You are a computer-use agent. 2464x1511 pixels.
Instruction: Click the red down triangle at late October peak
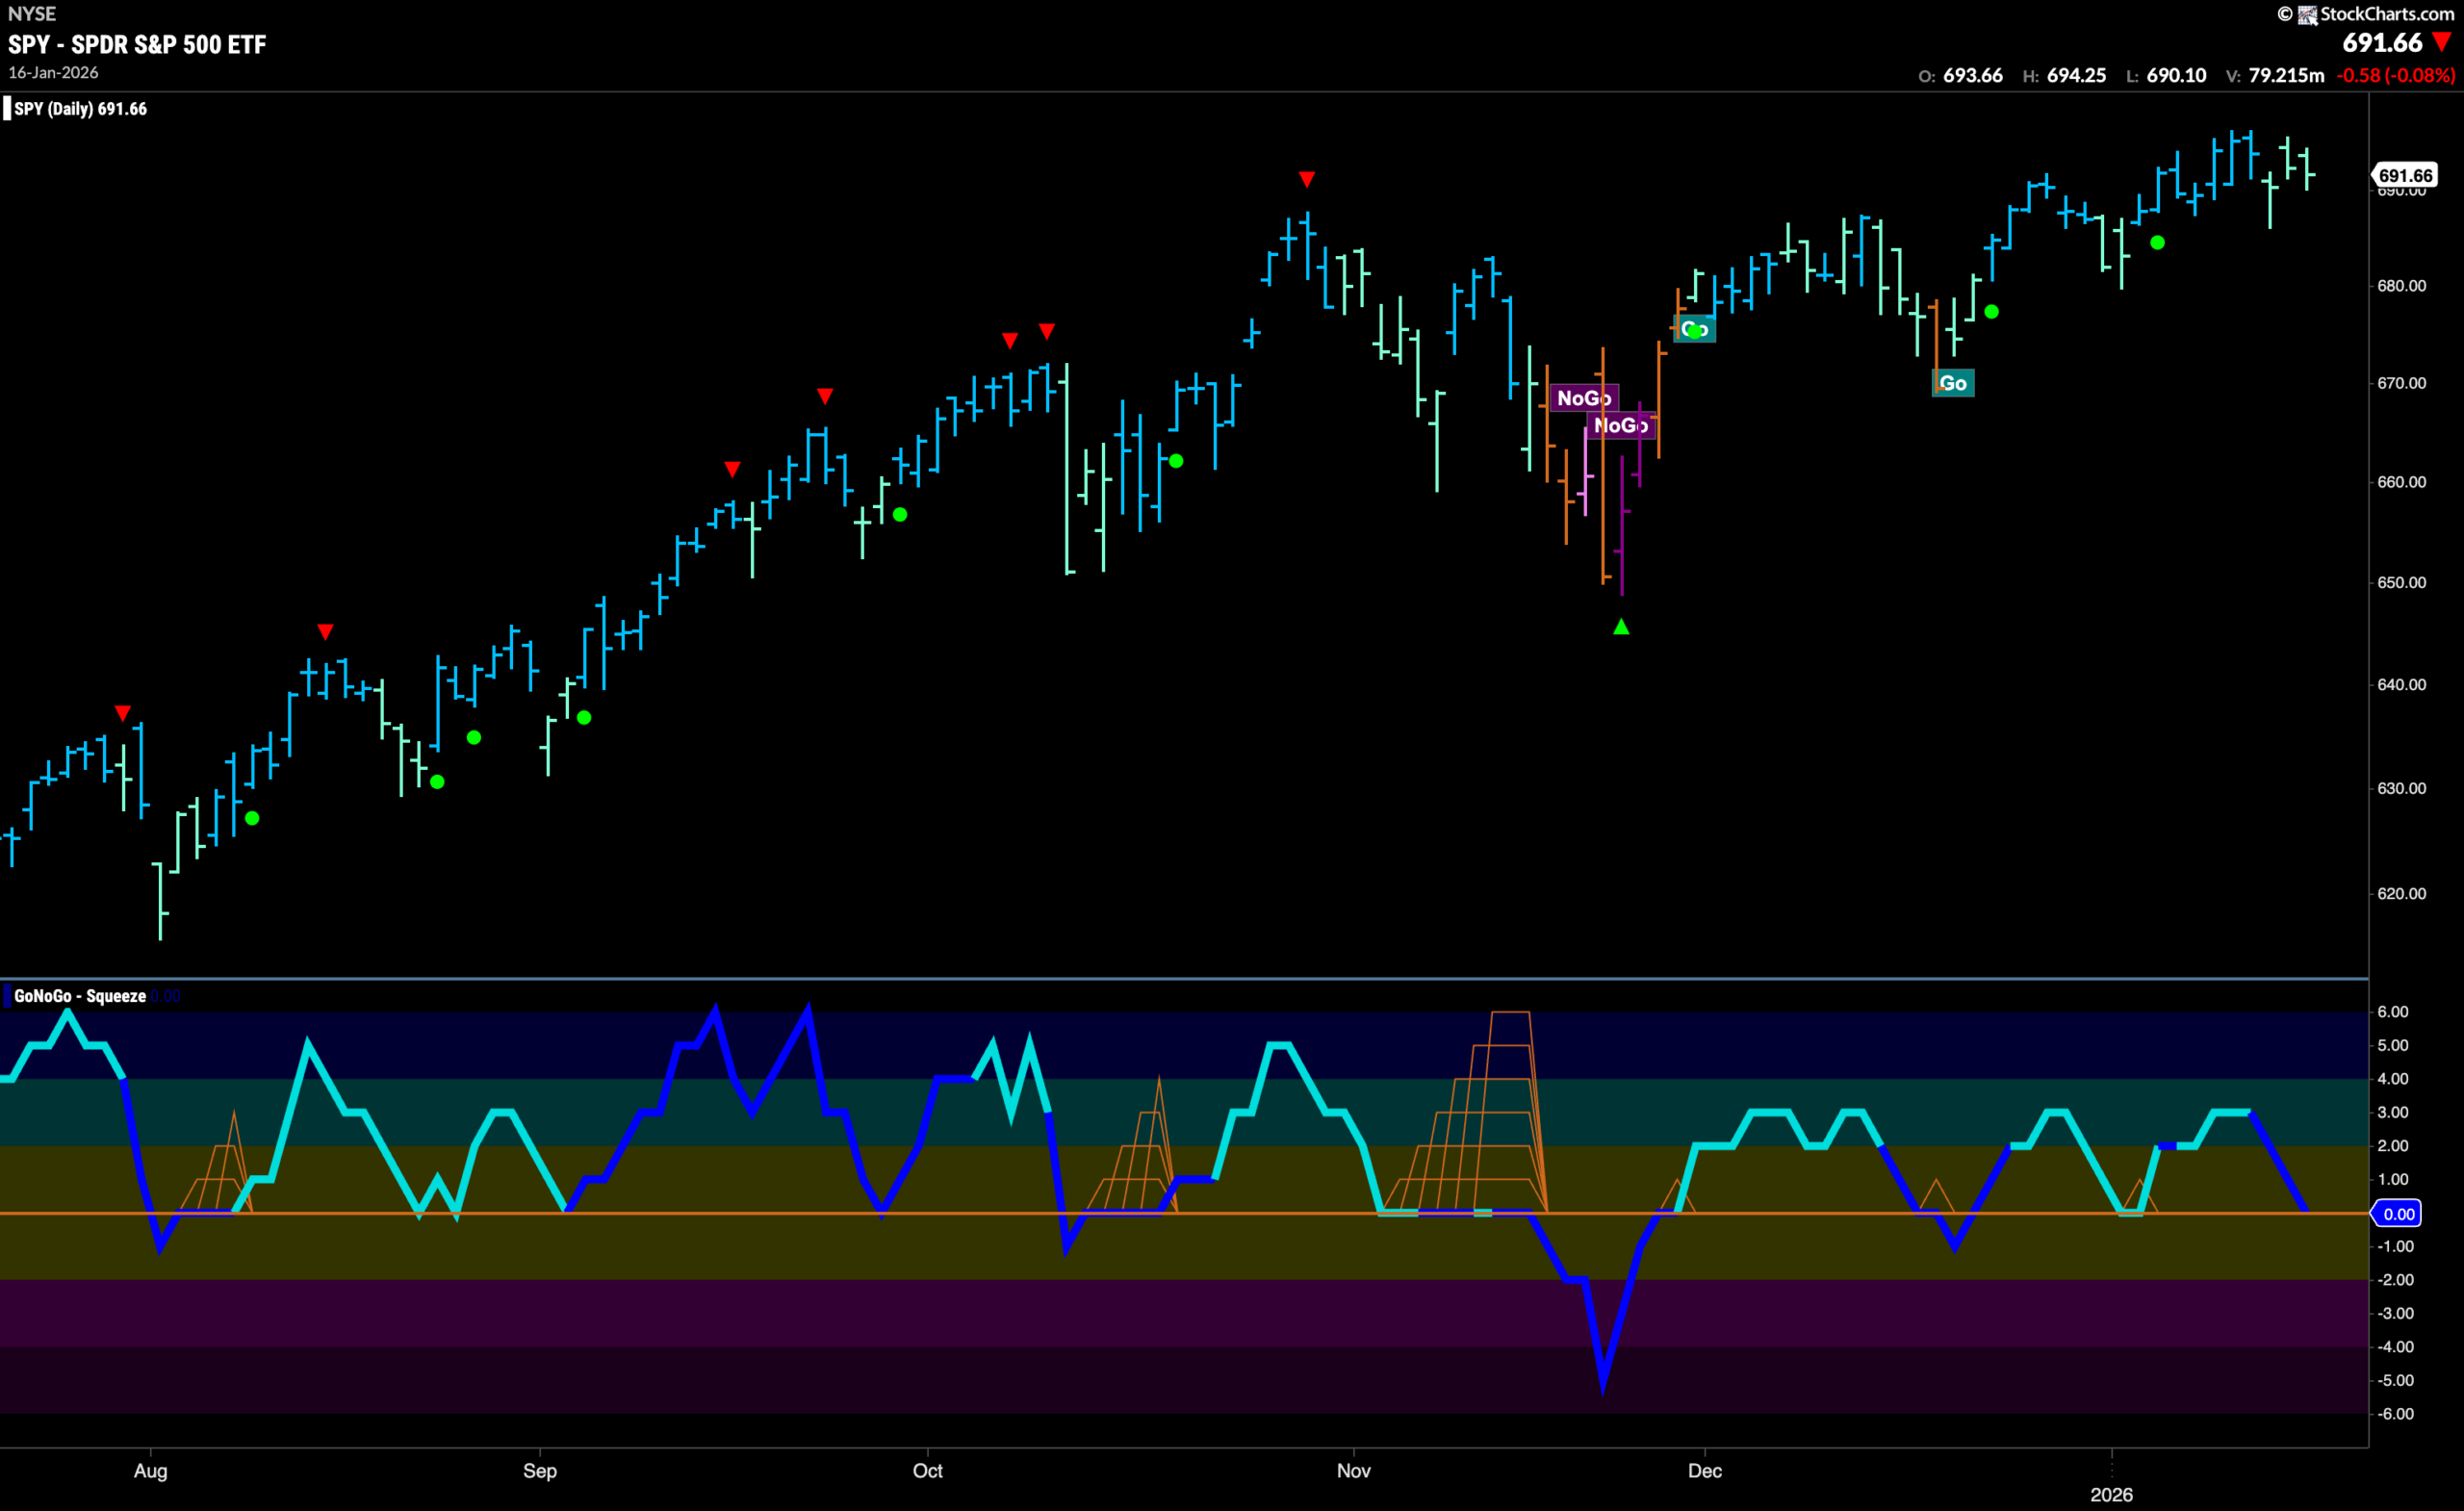click(1306, 179)
